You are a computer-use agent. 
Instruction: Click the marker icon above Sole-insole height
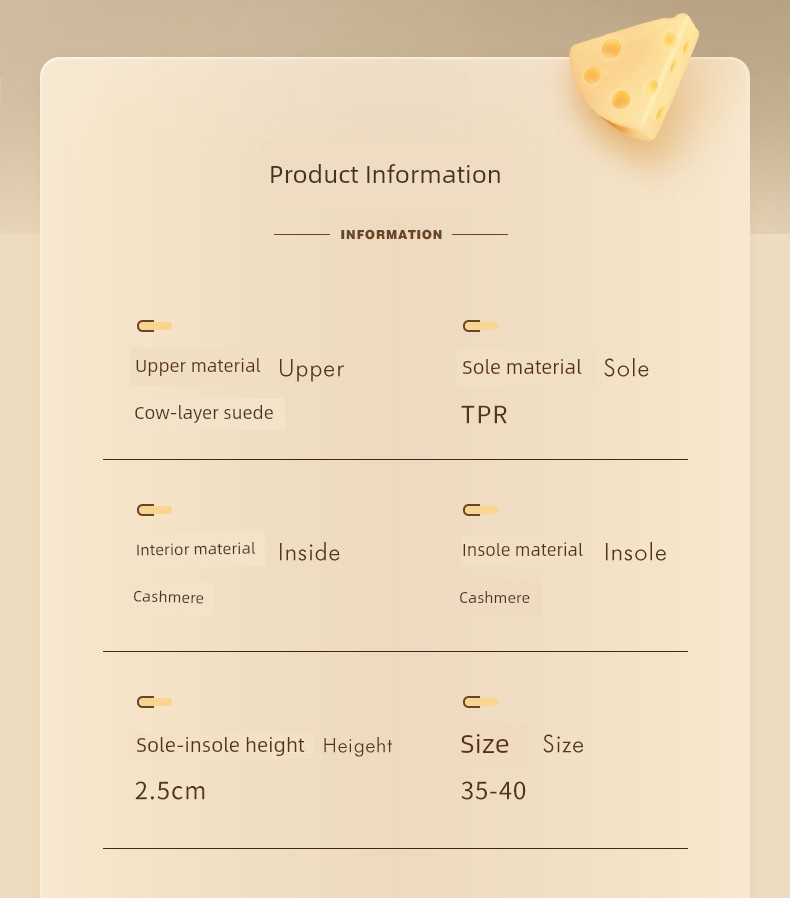[154, 702]
